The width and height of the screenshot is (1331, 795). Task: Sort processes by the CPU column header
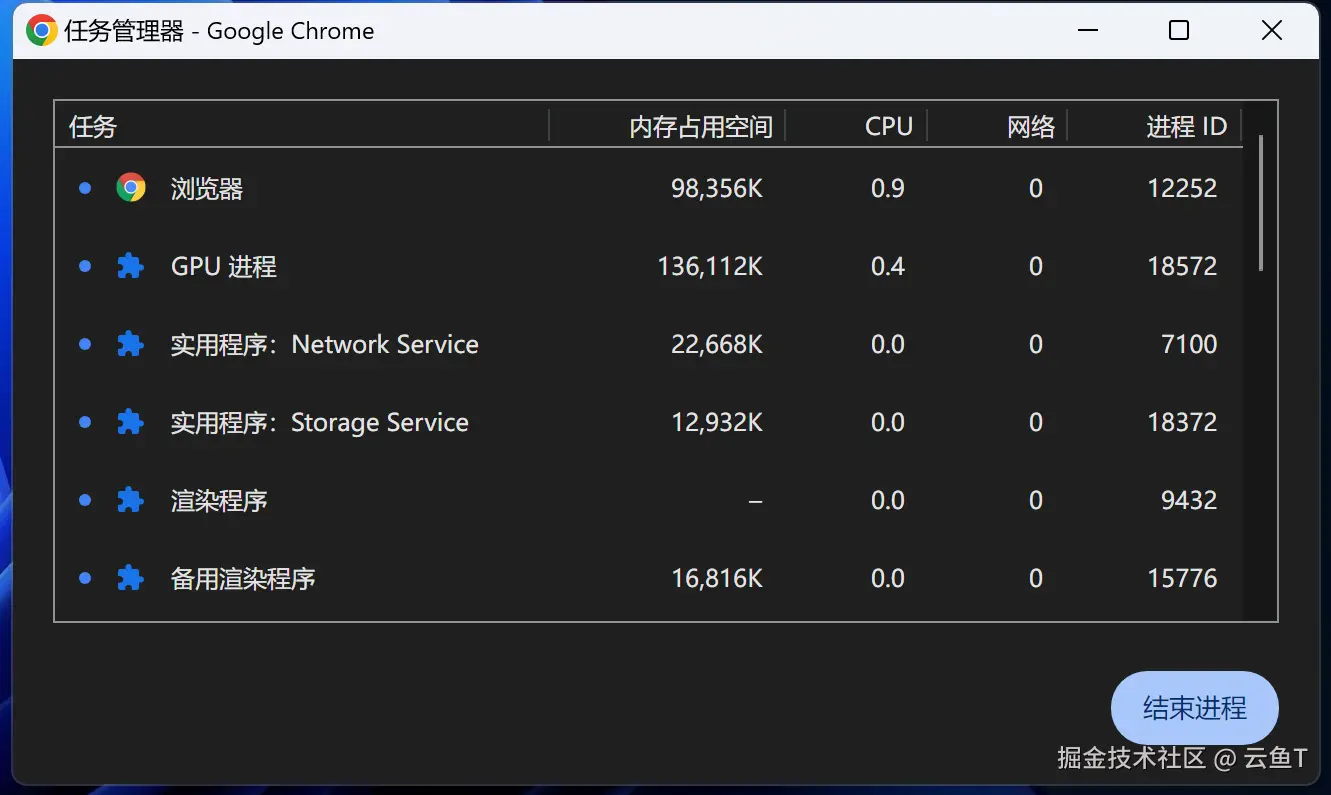(x=888, y=127)
